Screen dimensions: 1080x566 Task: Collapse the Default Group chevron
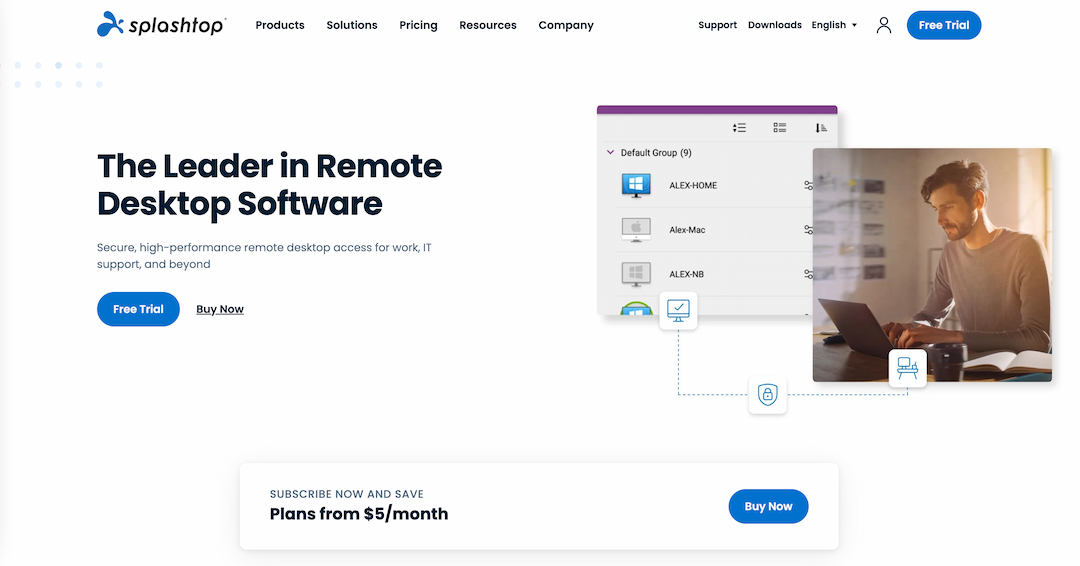click(x=610, y=152)
